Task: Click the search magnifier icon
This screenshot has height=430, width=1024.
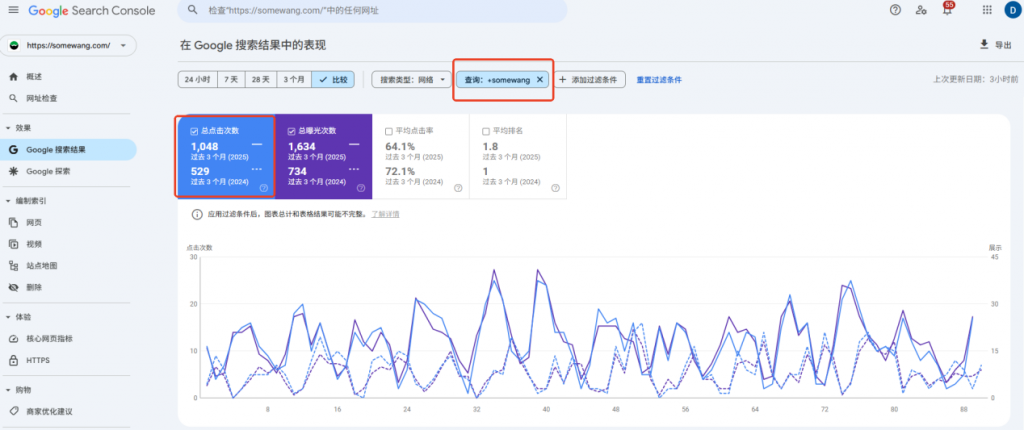Action: click(193, 10)
